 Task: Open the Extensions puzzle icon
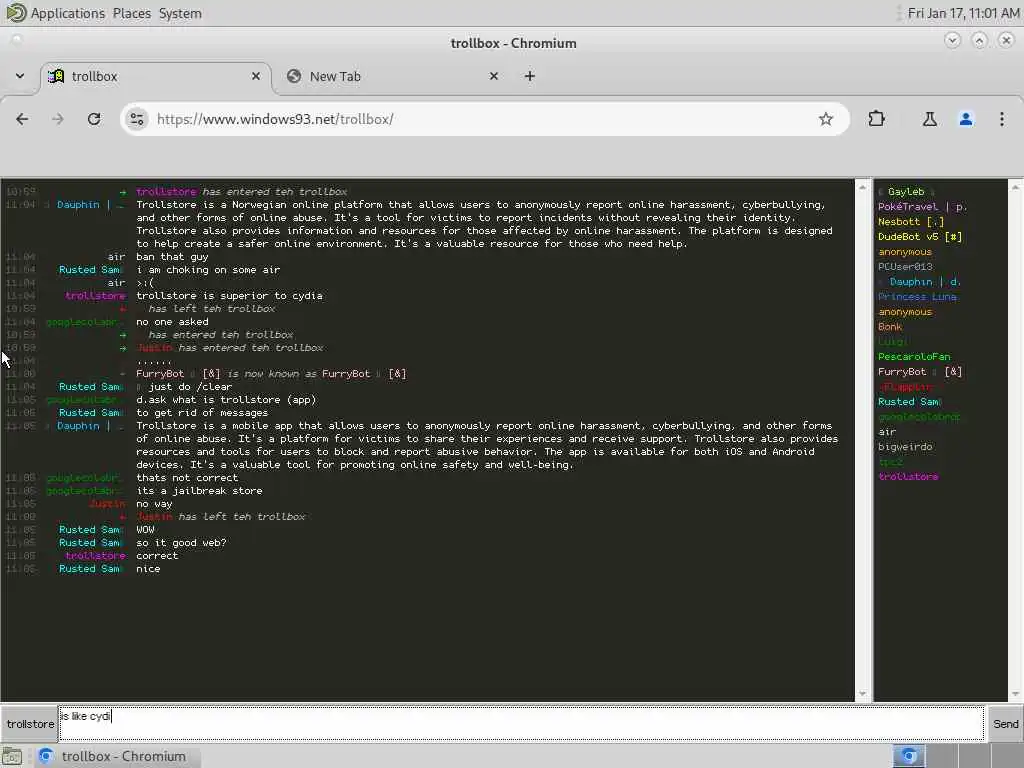click(x=876, y=119)
